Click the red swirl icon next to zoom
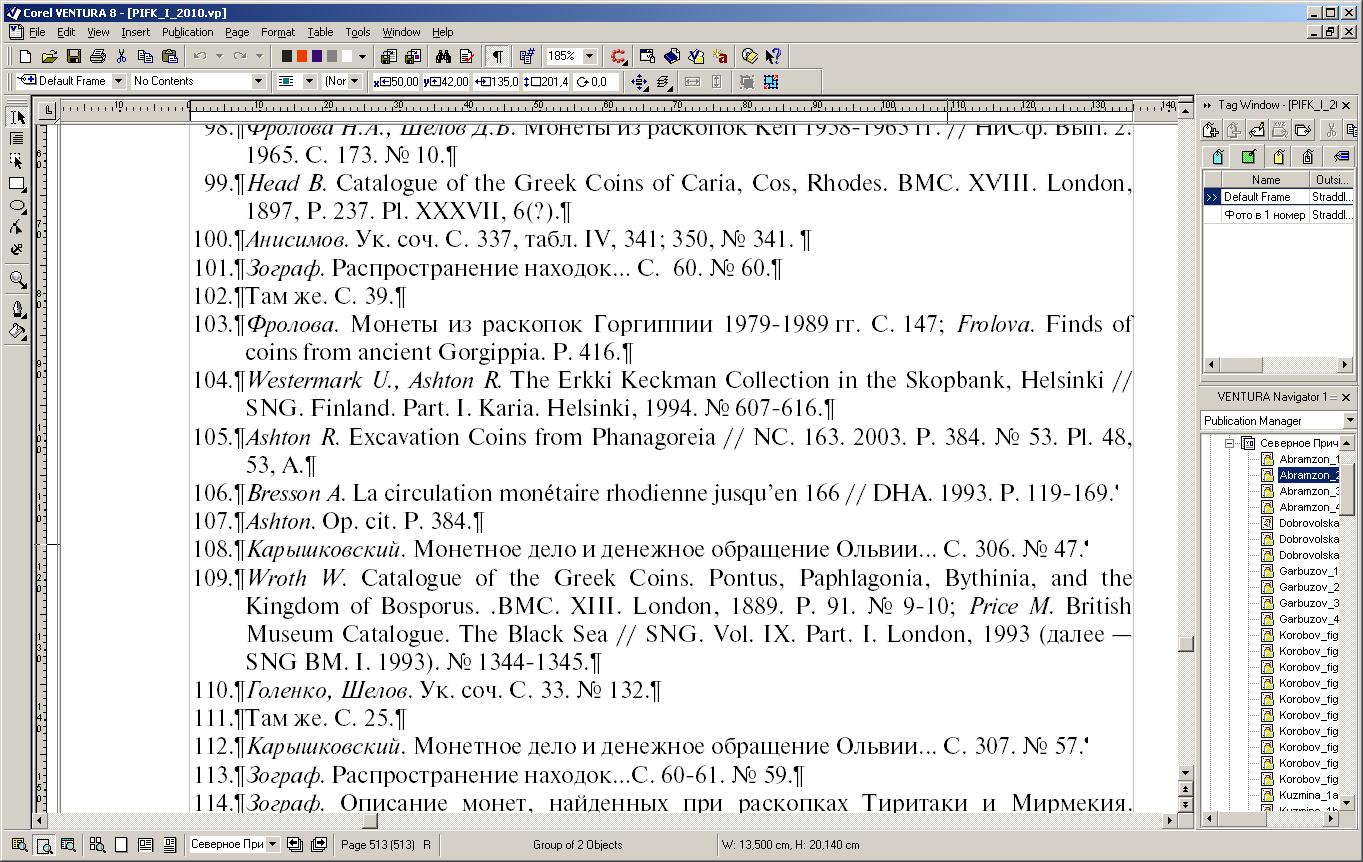Image resolution: width=1363 pixels, height=862 pixels. tap(619, 57)
